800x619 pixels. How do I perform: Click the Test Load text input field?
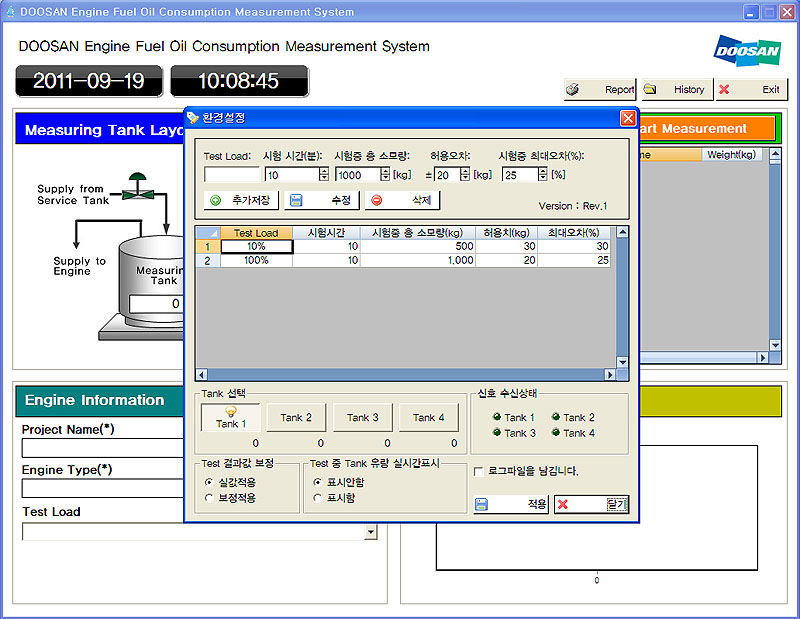[231, 175]
